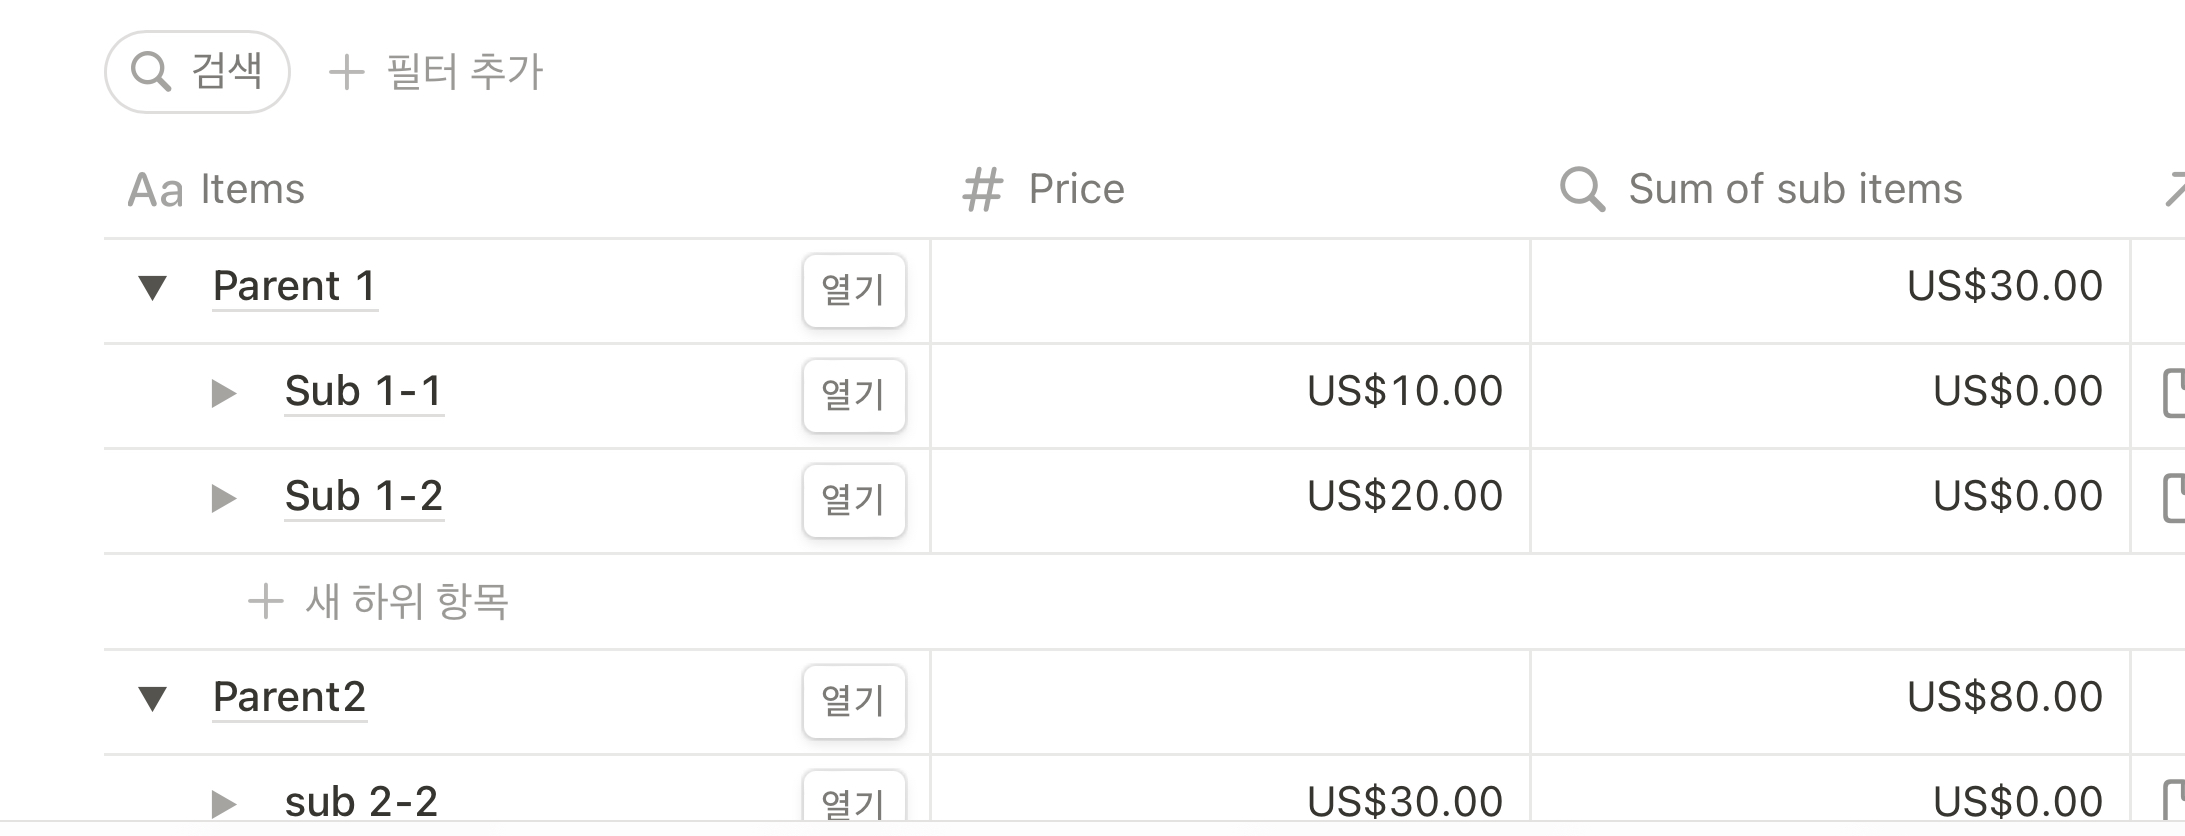Click 열기 button for Parent 1
2185x836 pixels.
coord(854,290)
